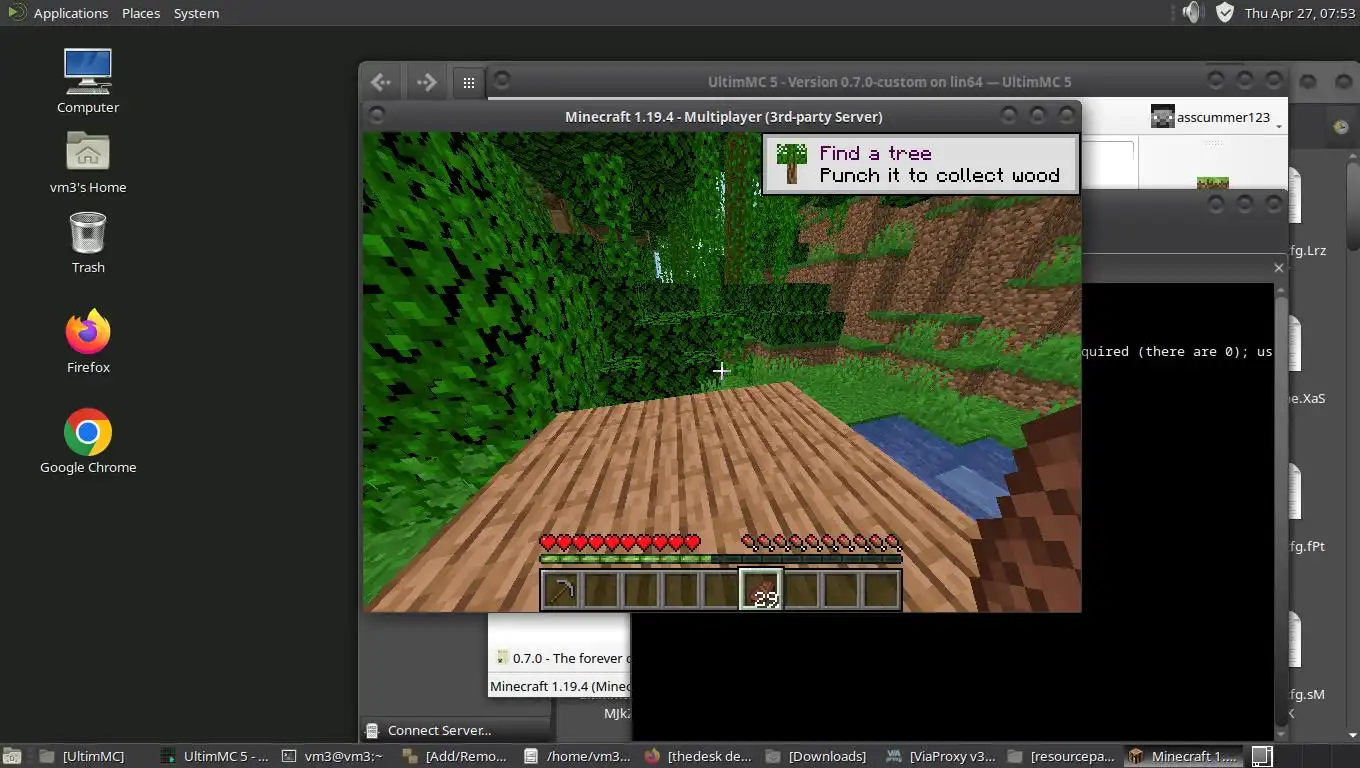Open the System menu
Screen dimensions: 1360x768
click(x=196, y=13)
